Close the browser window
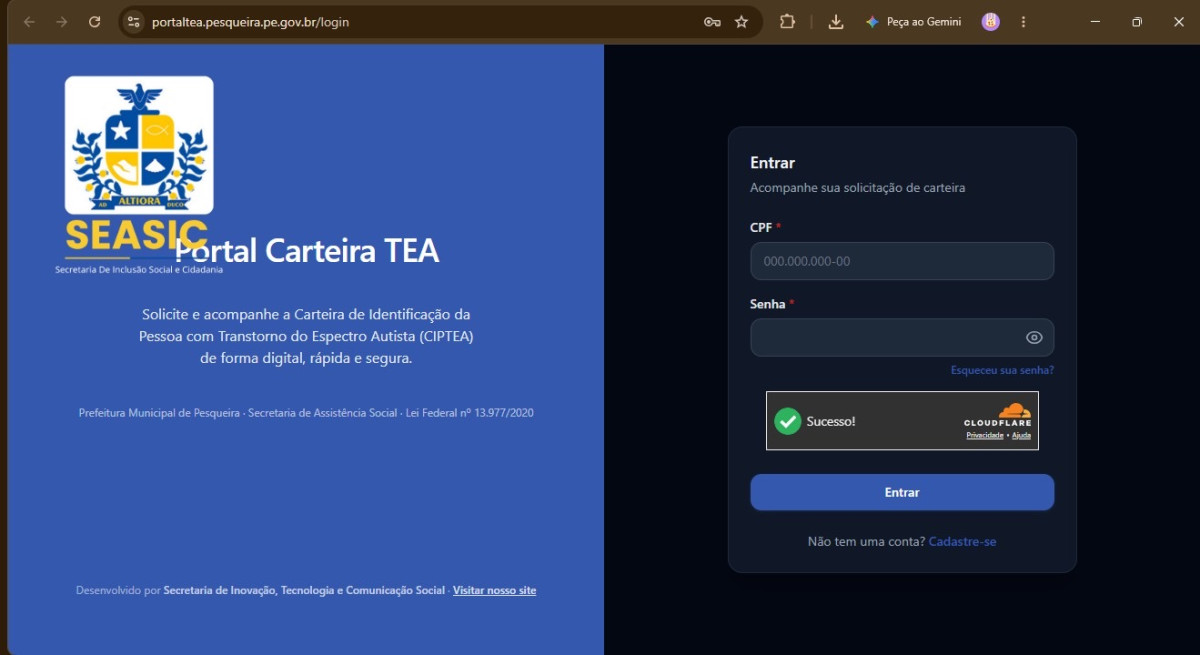The image size is (1200, 655). pyautogui.click(x=1178, y=21)
